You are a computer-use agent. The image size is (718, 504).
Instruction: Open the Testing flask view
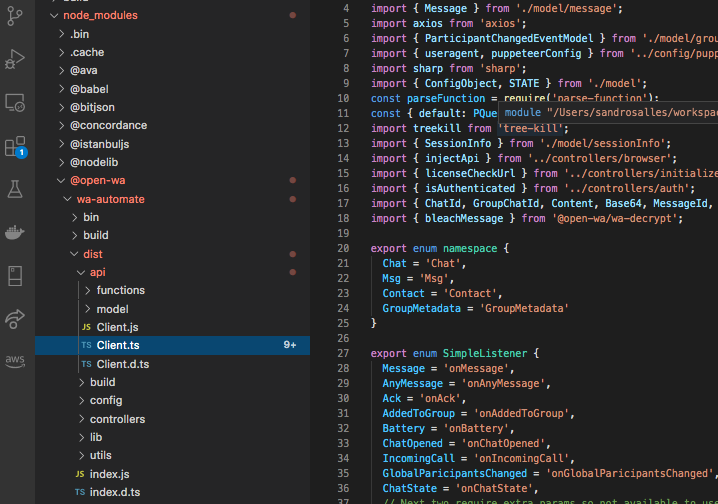(x=15, y=189)
